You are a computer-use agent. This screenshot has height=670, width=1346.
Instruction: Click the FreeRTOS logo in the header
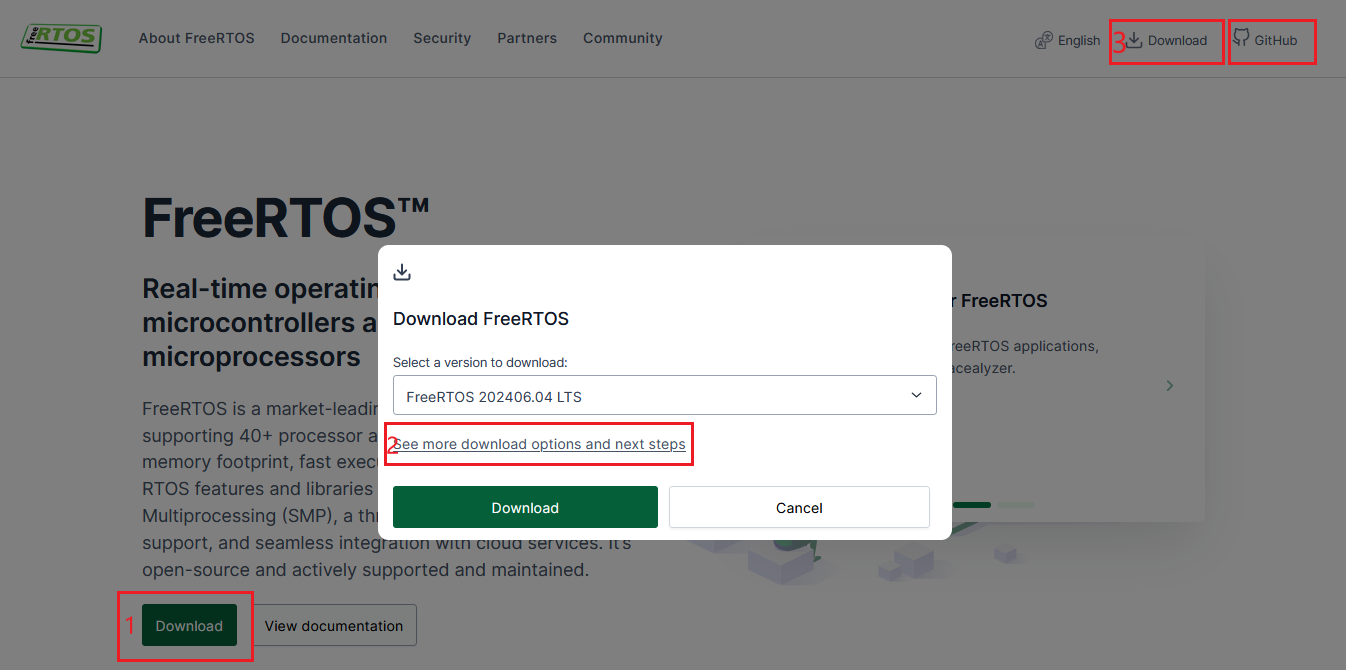(61, 38)
